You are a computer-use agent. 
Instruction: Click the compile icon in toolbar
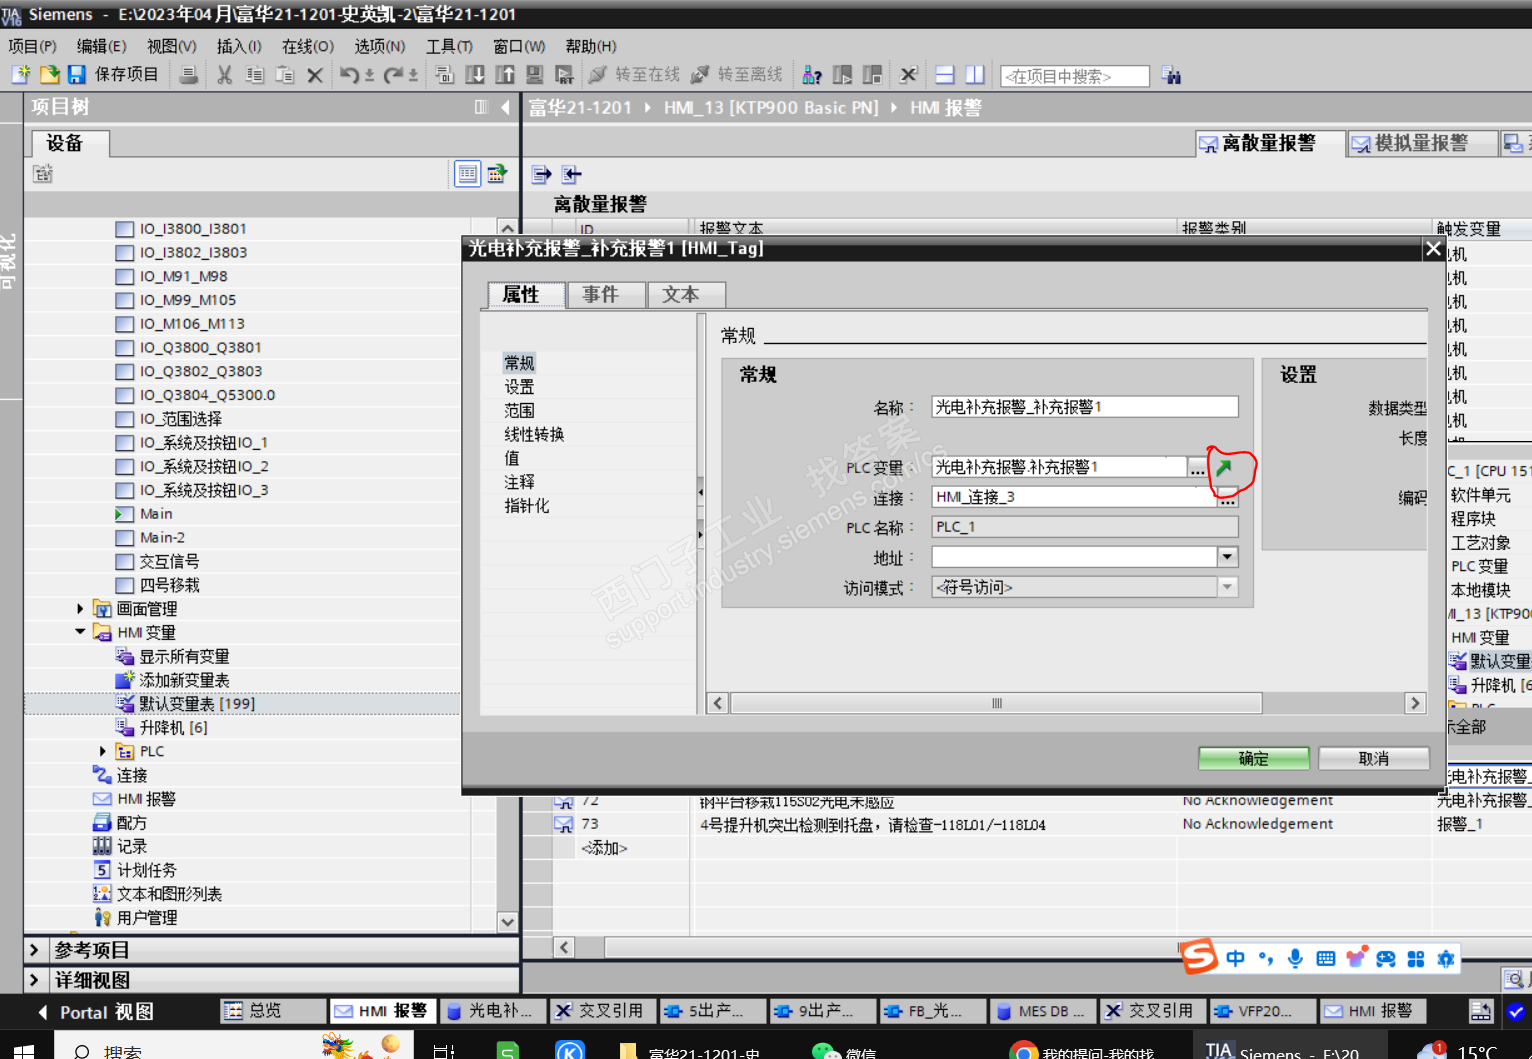pyautogui.click(x=445, y=75)
